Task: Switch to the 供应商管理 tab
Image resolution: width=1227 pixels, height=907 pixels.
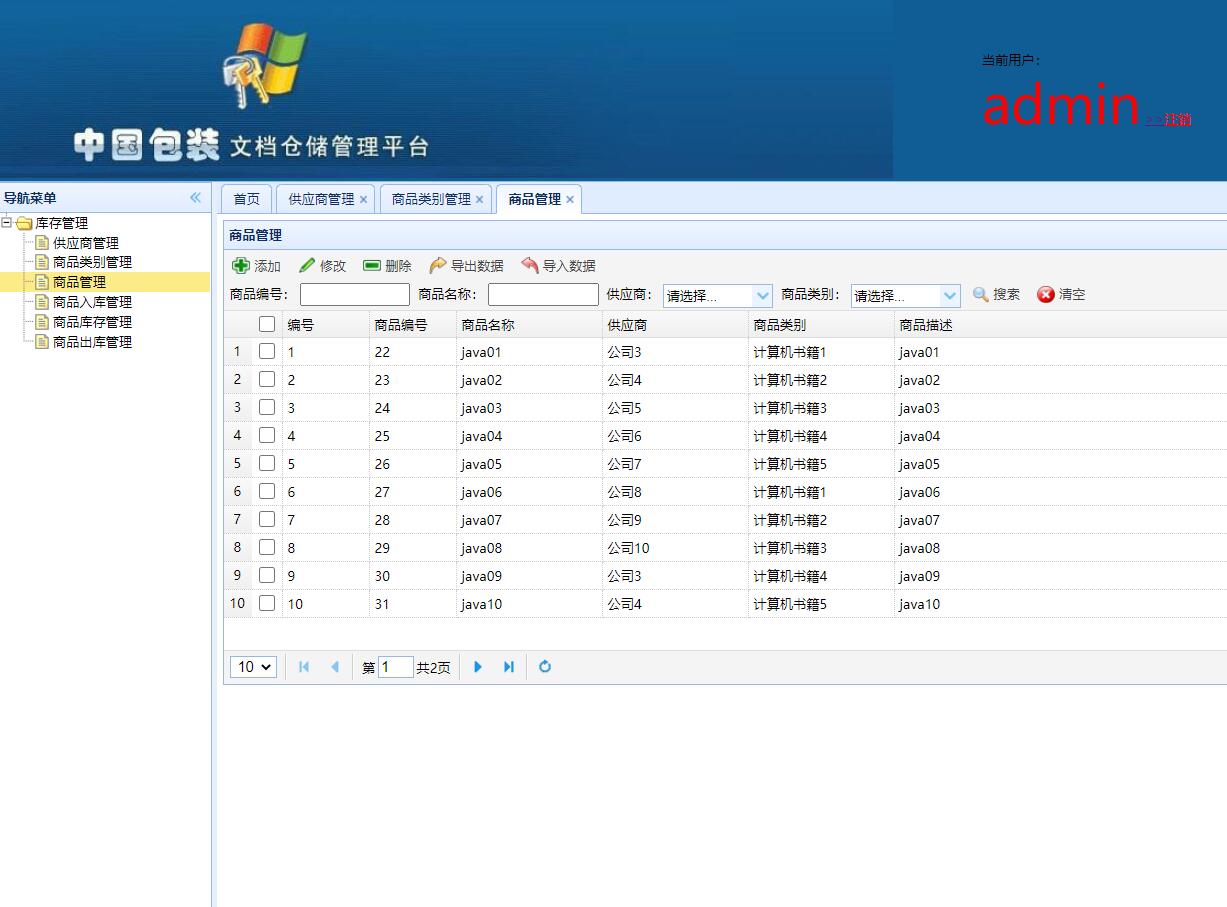Action: pos(319,198)
